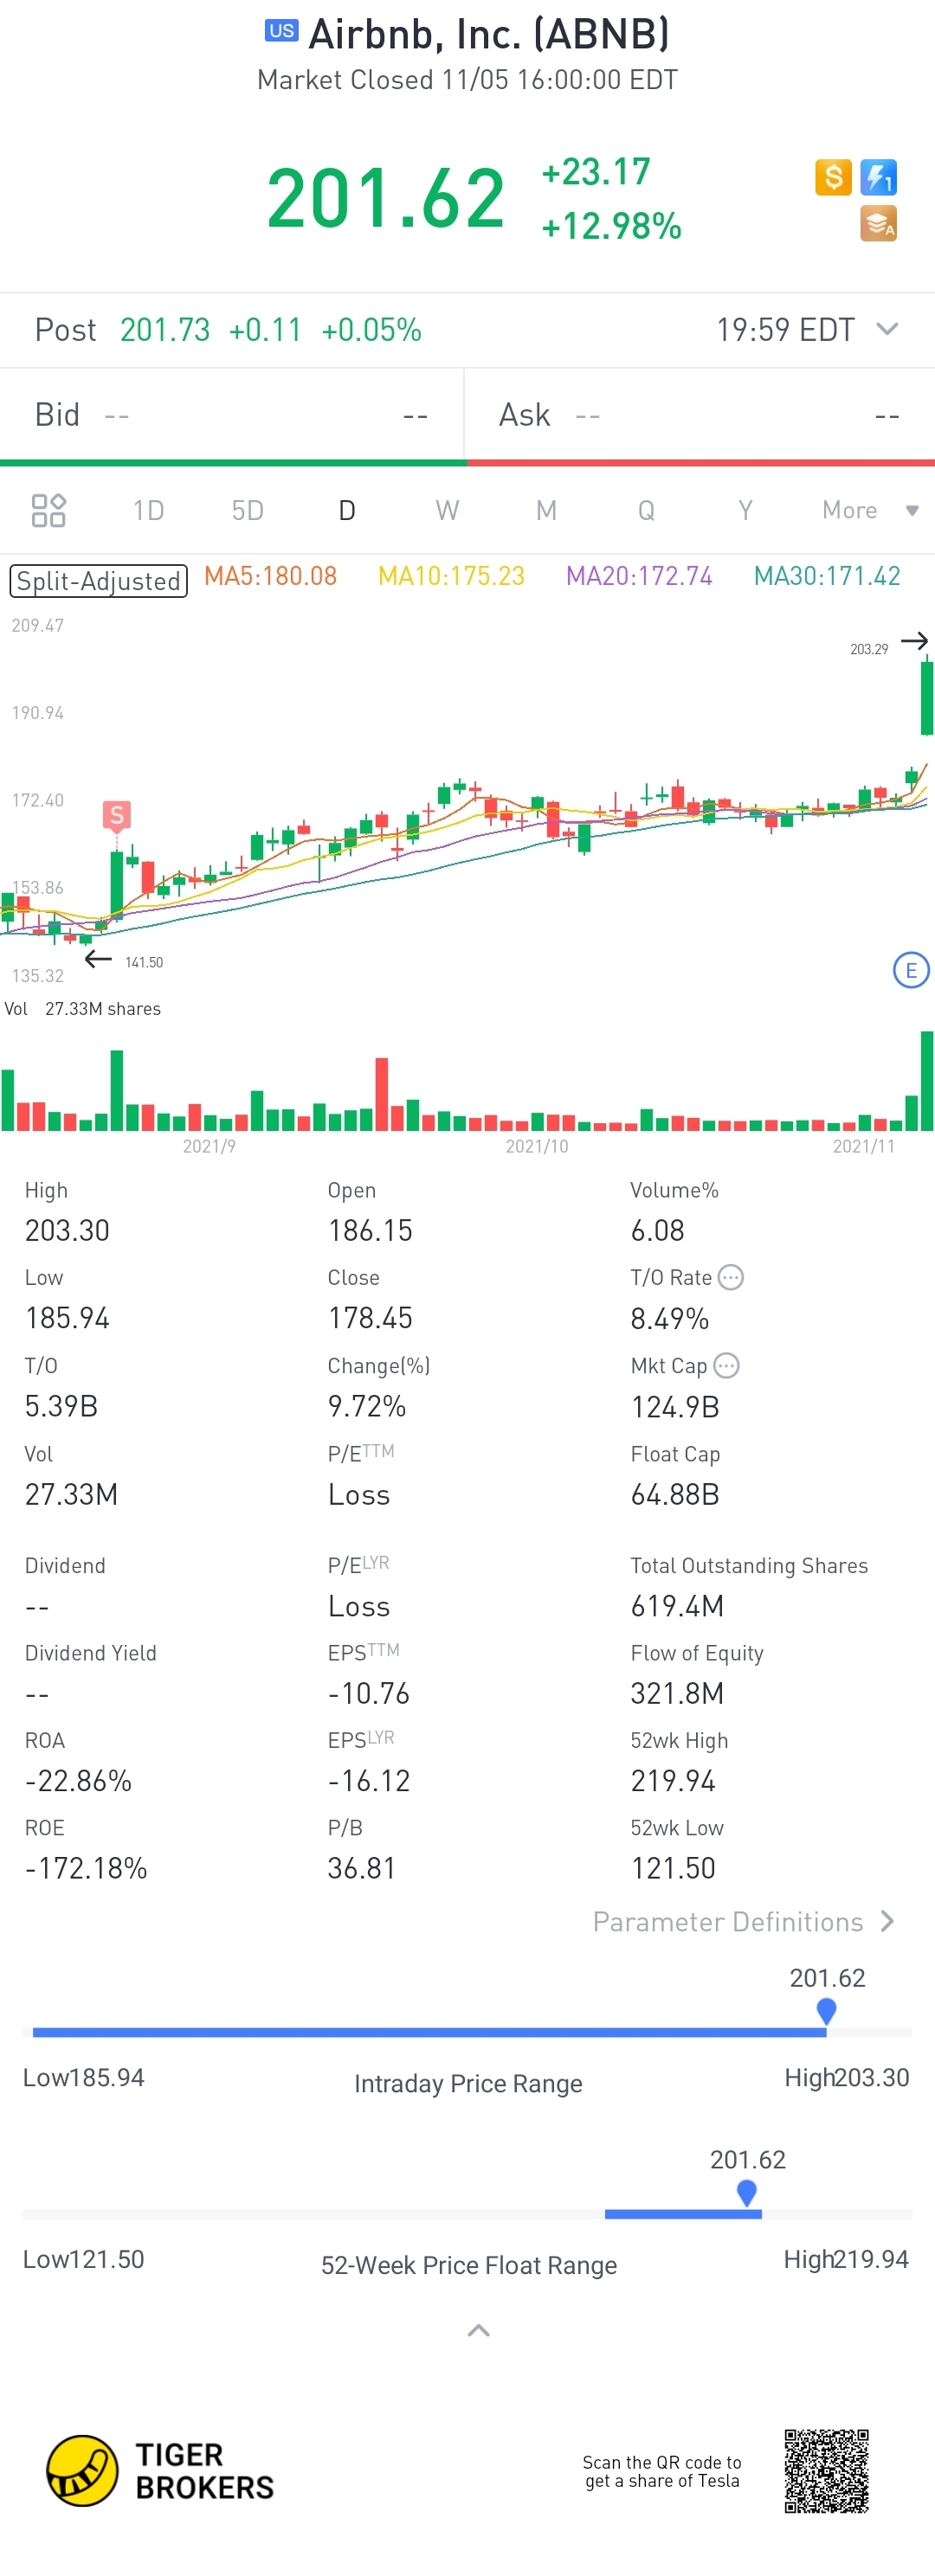Tap the tallest red volume bar

[381, 1093]
